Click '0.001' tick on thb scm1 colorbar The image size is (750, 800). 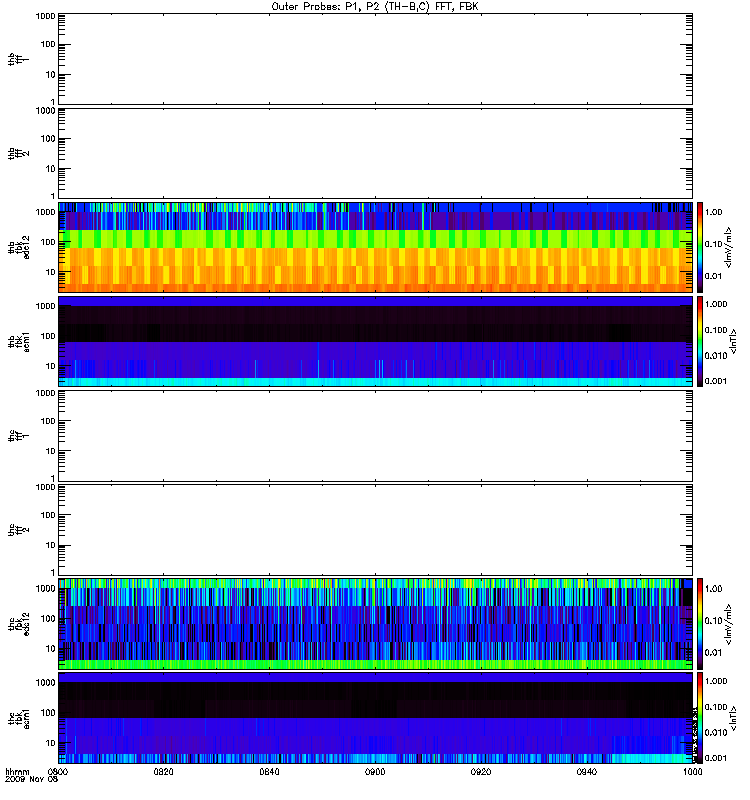coord(716,381)
